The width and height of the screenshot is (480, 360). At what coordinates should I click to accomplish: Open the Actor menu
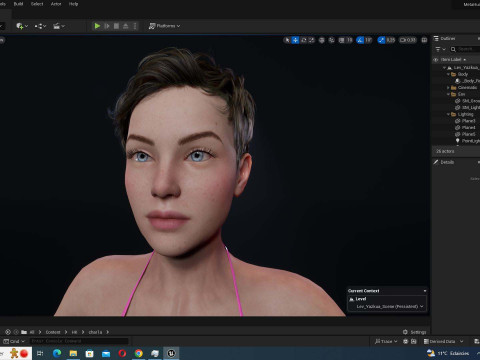tap(56, 4)
